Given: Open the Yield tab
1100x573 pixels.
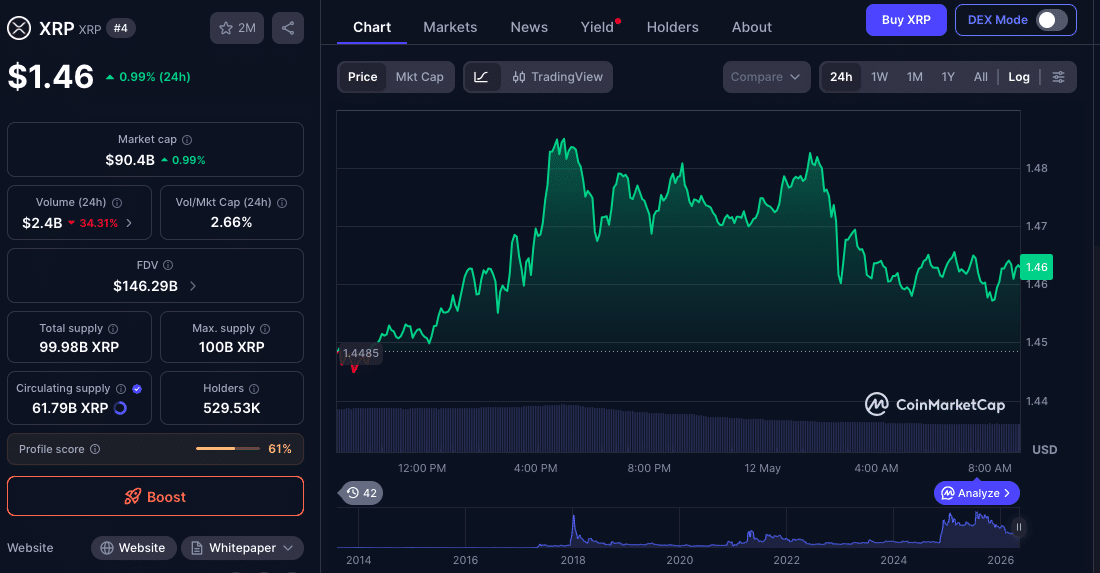Looking at the screenshot, I should 597,27.
